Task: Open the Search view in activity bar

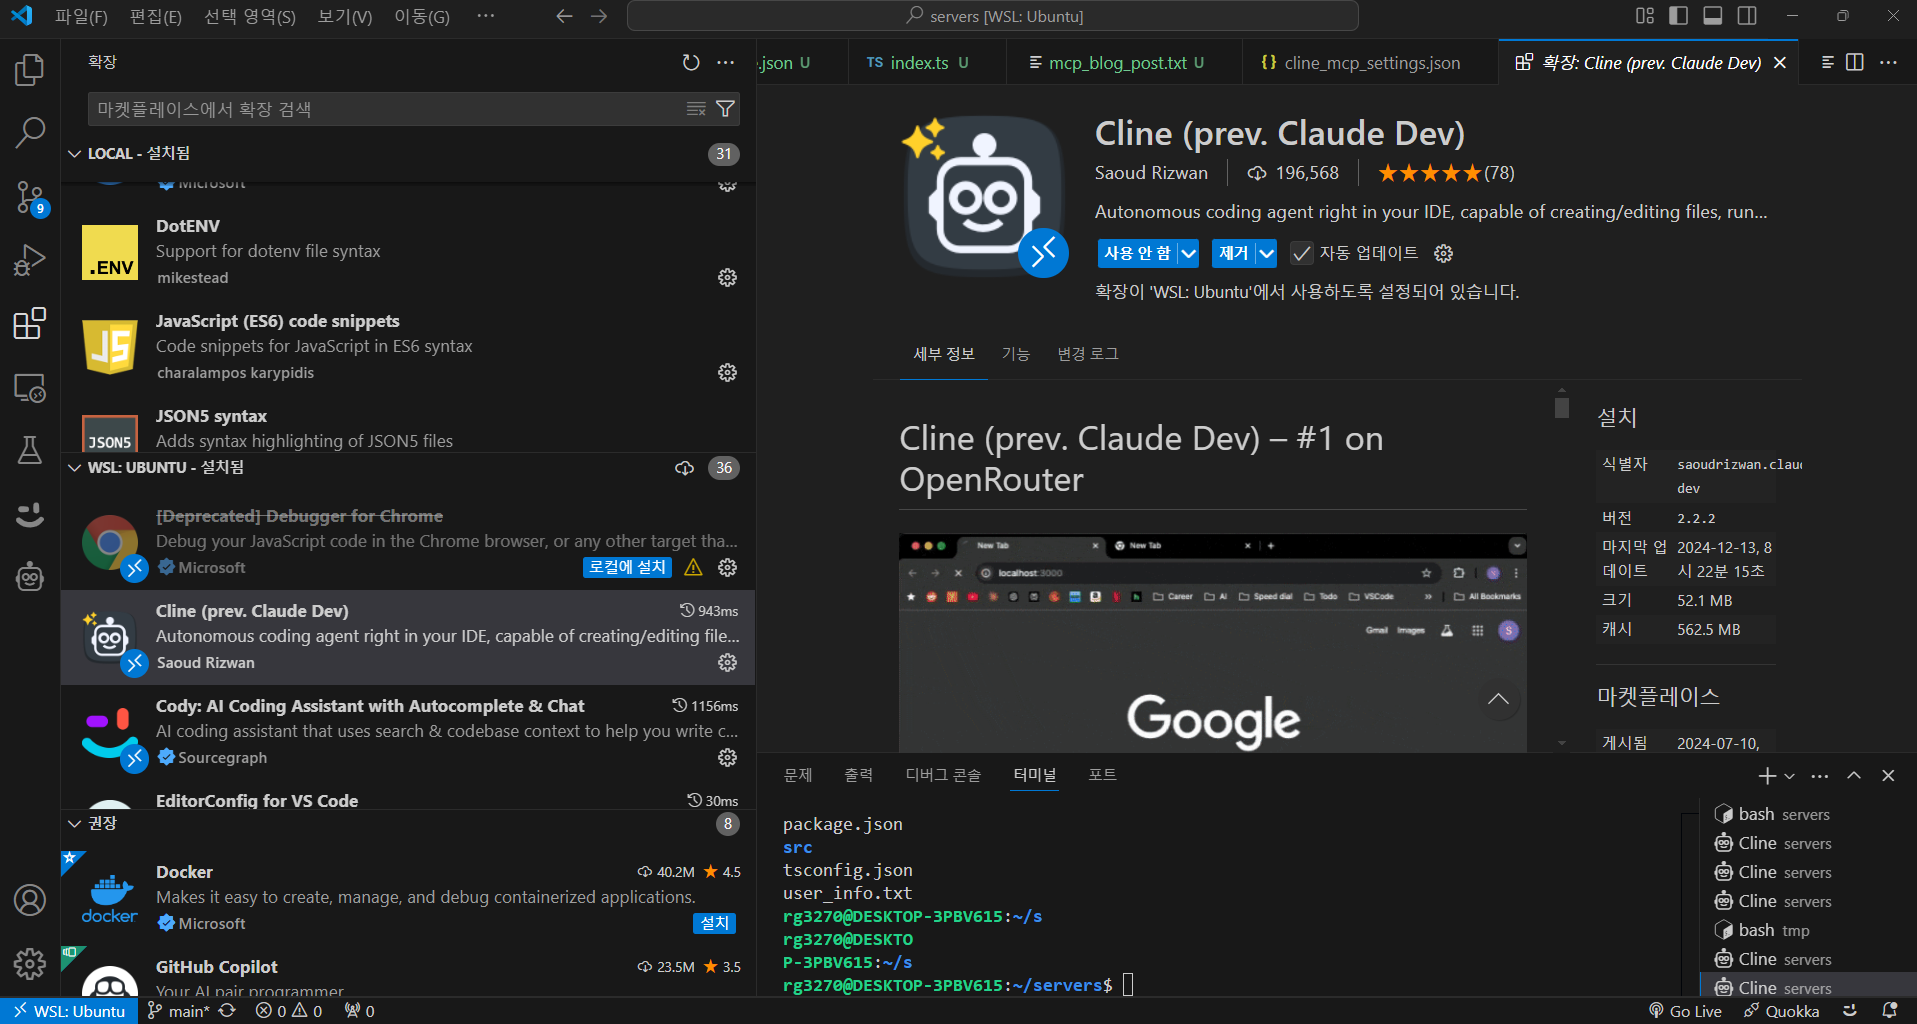Action: pos(30,132)
